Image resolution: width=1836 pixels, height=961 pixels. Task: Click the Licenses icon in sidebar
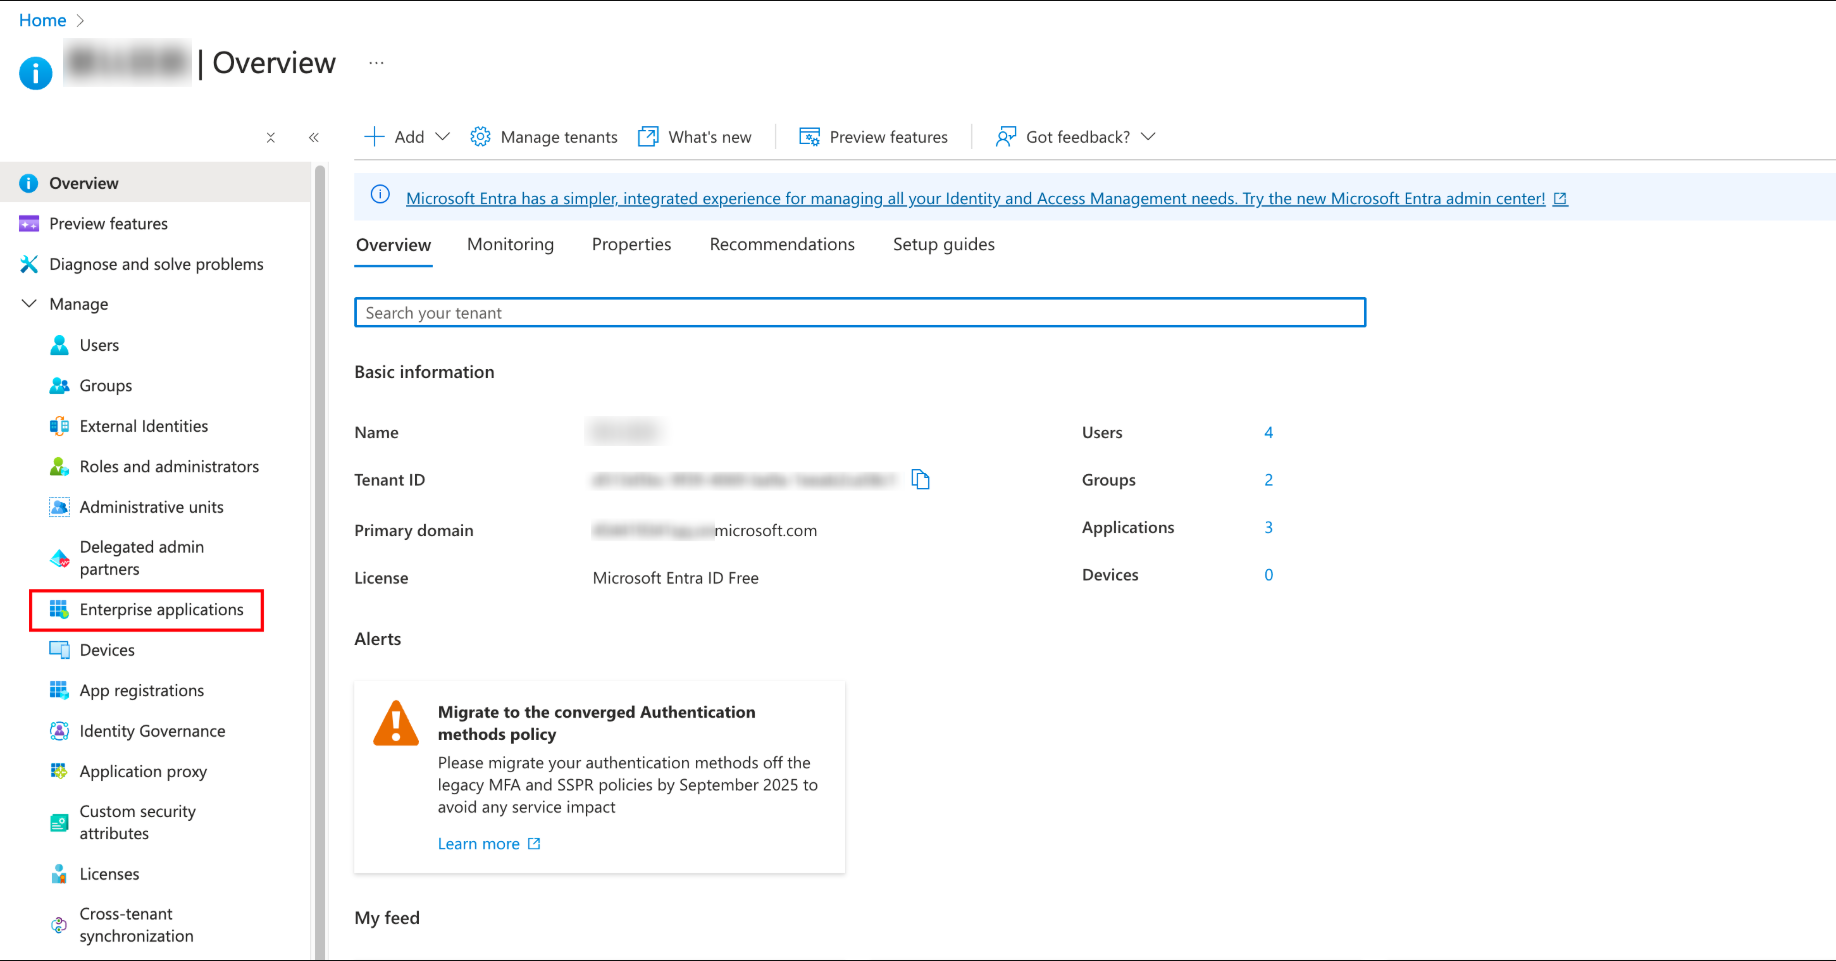[x=59, y=874]
